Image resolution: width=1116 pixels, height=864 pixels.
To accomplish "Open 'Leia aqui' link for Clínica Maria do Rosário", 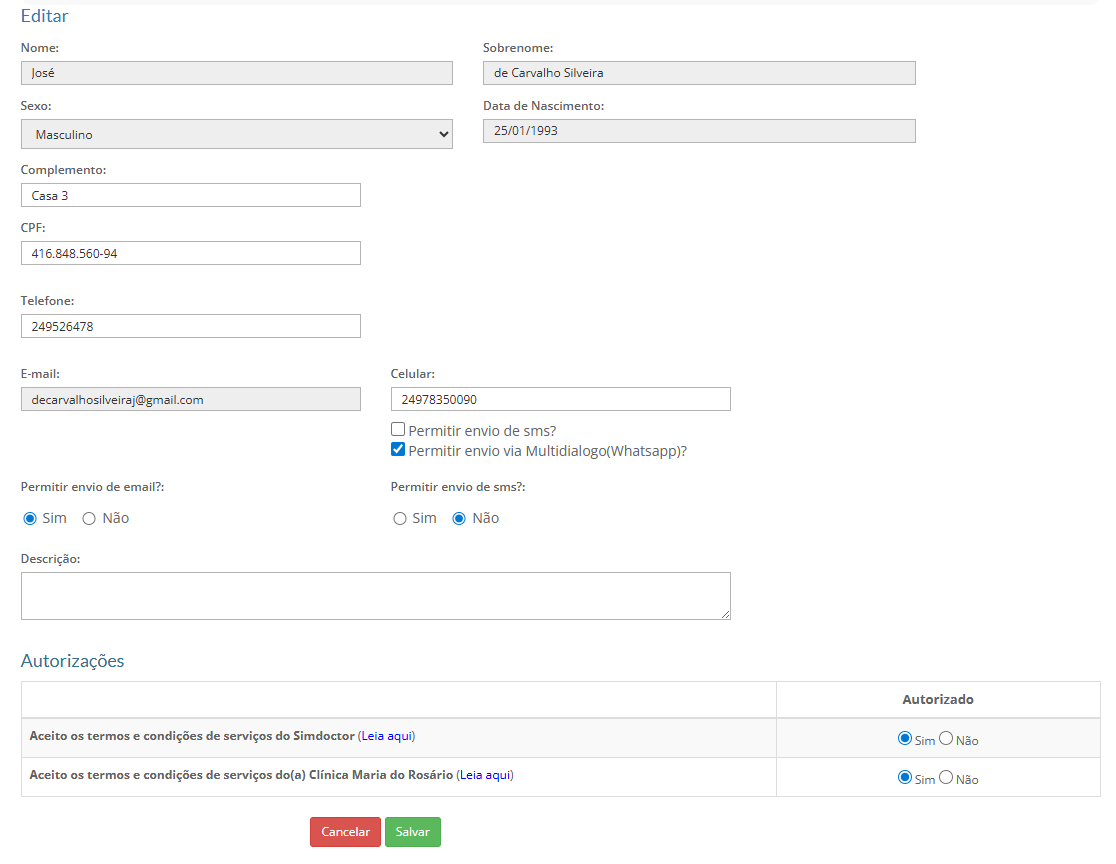I will tap(485, 775).
